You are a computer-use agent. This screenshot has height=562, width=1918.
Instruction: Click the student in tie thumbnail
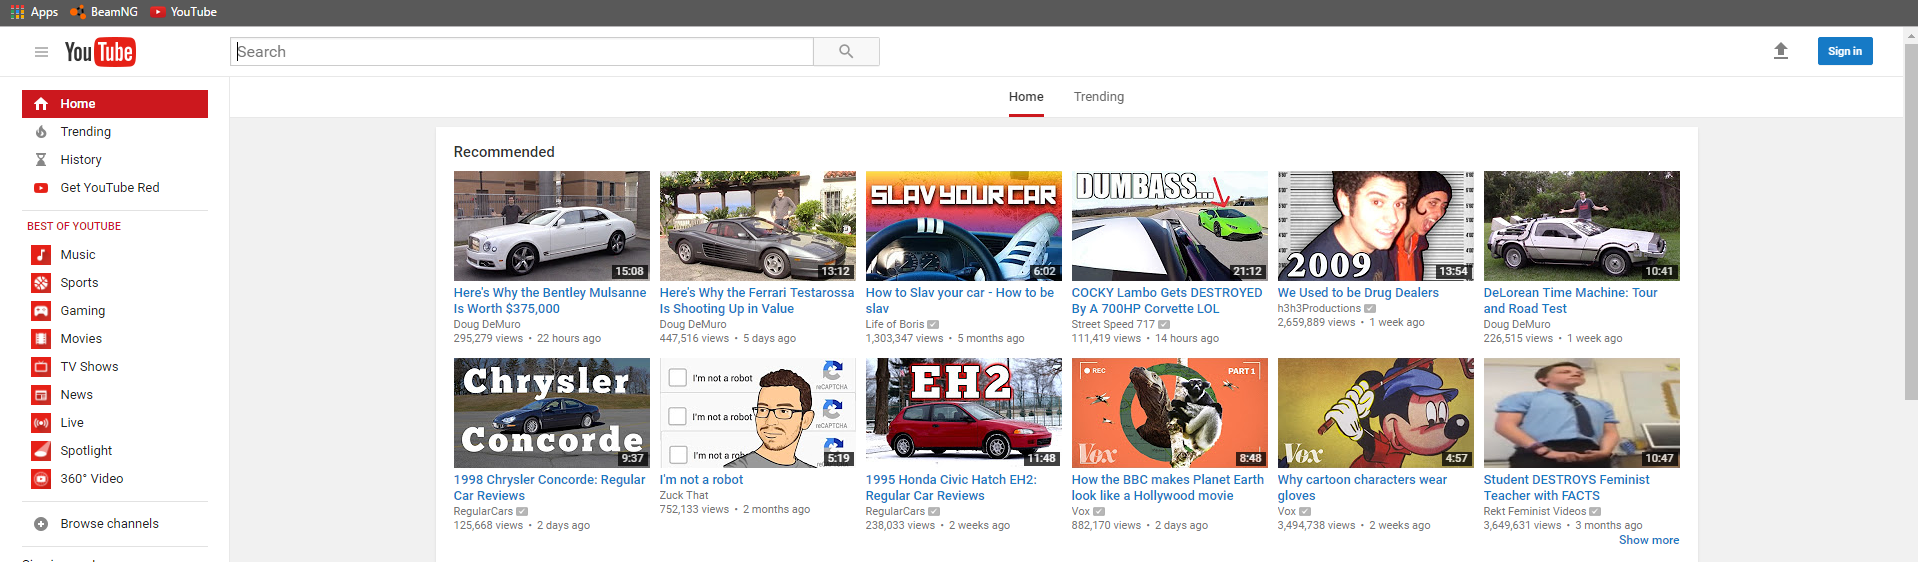pyautogui.click(x=1582, y=413)
